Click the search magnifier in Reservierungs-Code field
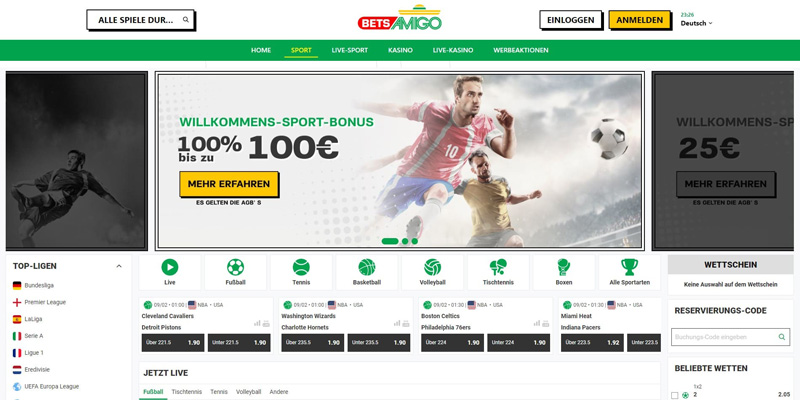This screenshot has height=400, width=800. [782, 337]
